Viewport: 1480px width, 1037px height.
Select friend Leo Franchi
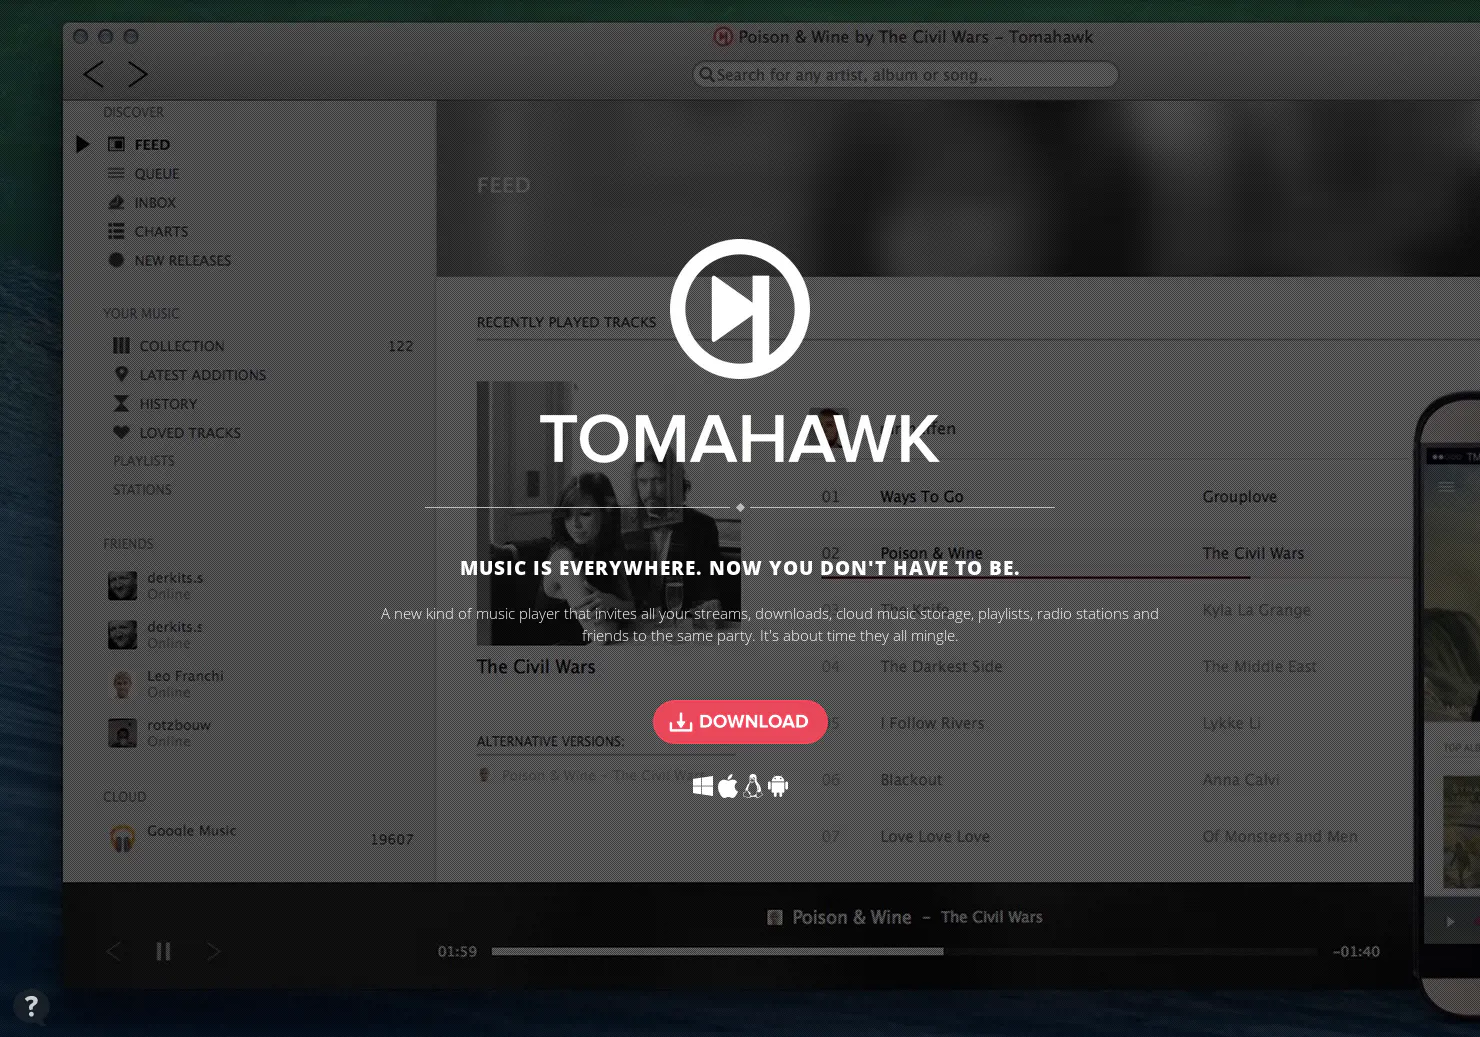(x=185, y=676)
